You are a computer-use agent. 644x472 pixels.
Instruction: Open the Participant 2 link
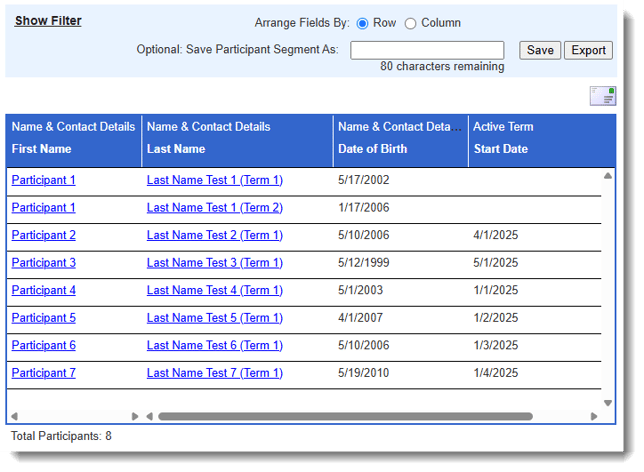pyautogui.click(x=43, y=235)
